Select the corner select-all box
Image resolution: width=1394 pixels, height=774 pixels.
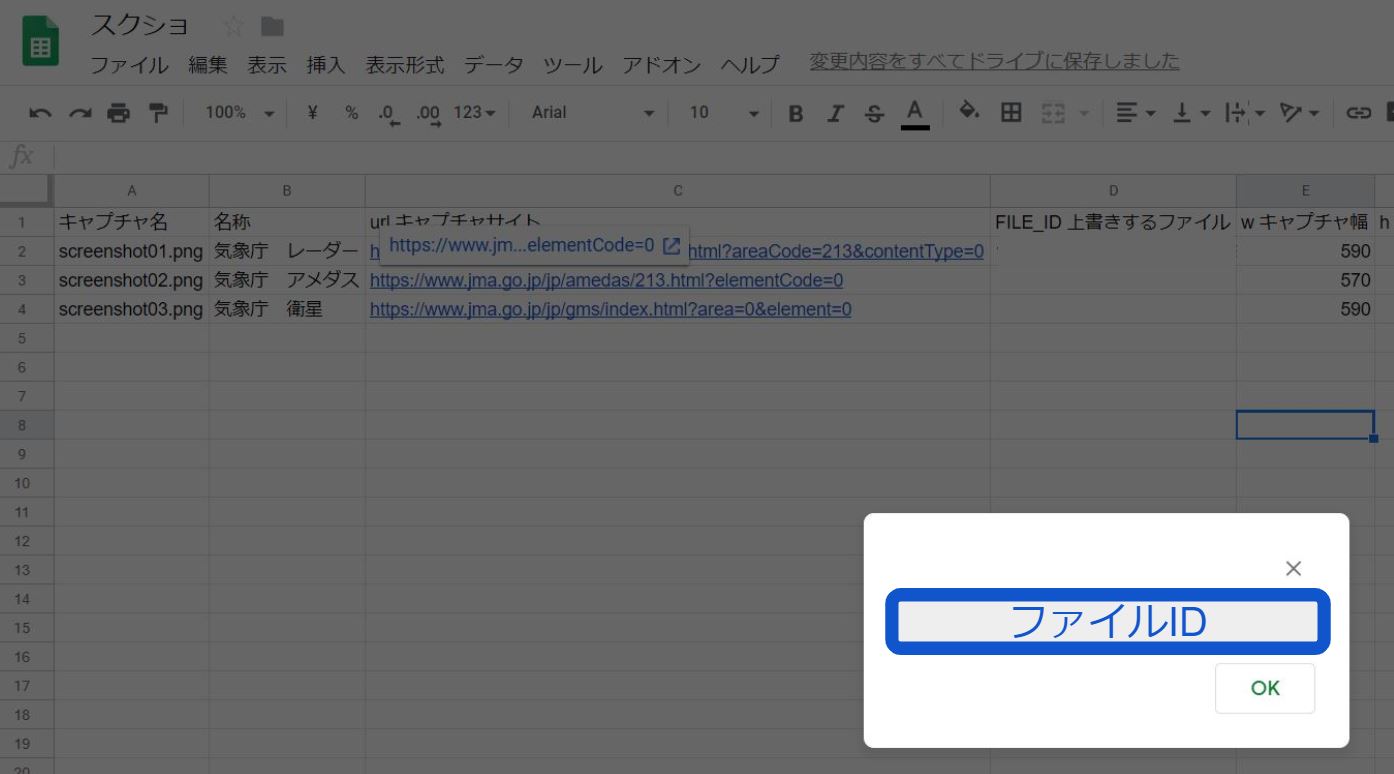coord(27,190)
